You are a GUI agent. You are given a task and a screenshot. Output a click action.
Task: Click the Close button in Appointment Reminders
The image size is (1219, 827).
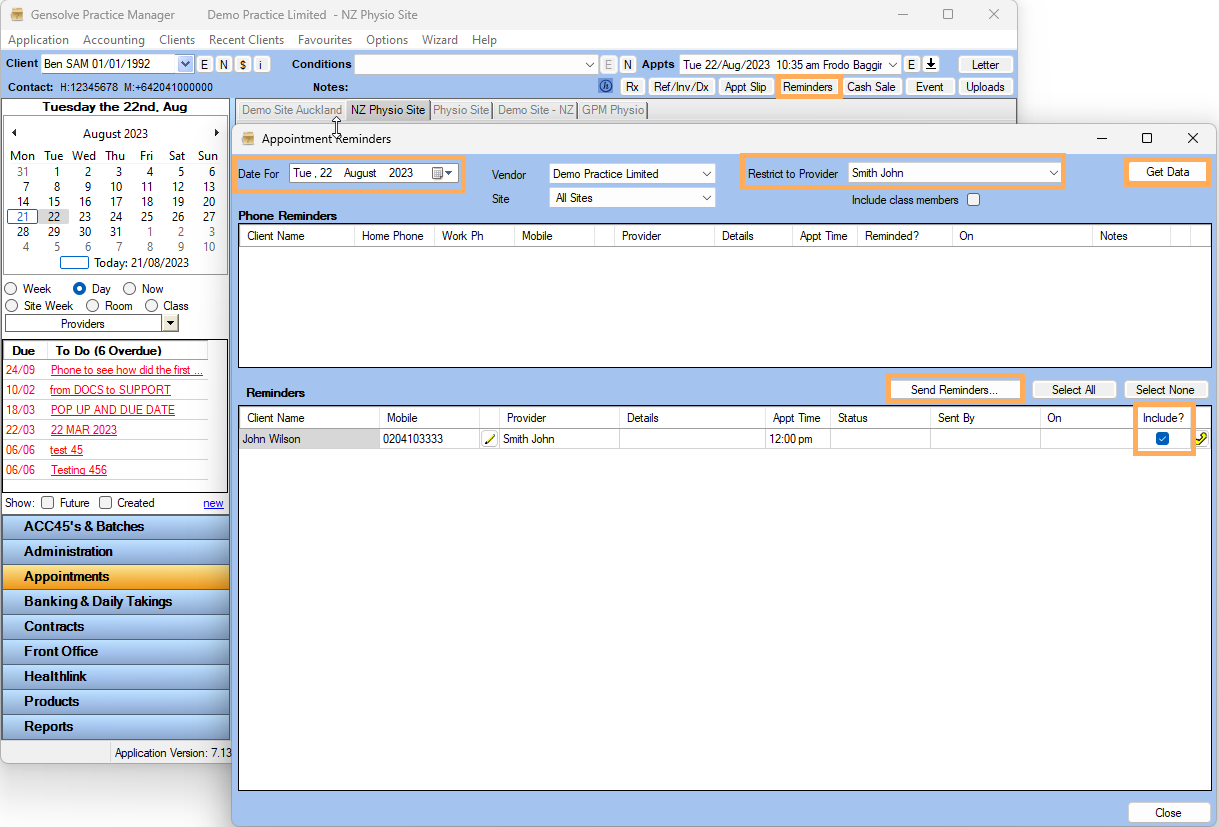tap(1168, 813)
